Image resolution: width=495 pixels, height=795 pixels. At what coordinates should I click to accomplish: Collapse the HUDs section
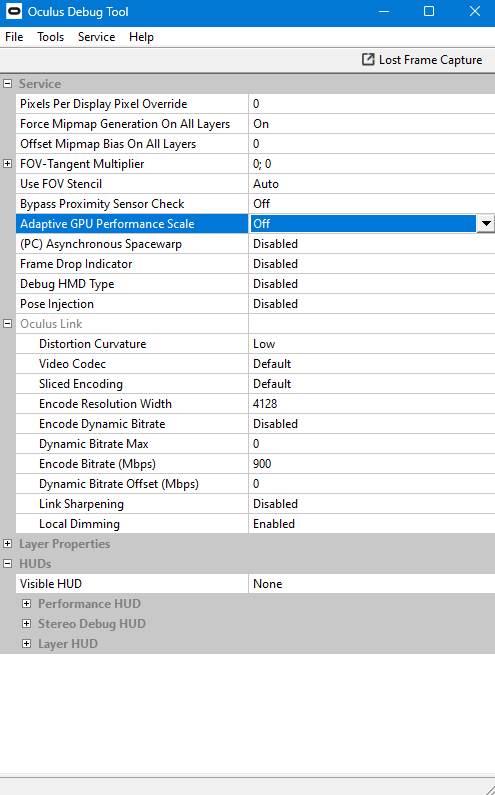pos(8,563)
